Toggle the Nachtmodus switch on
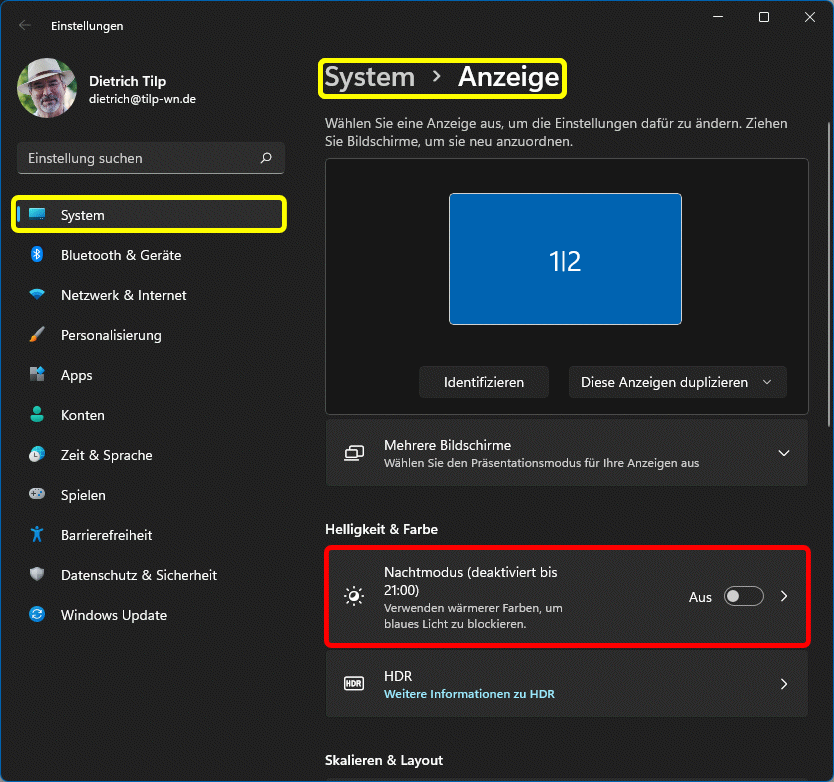Image resolution: width=834 pixels, height=782 pixels. [744, 596]
